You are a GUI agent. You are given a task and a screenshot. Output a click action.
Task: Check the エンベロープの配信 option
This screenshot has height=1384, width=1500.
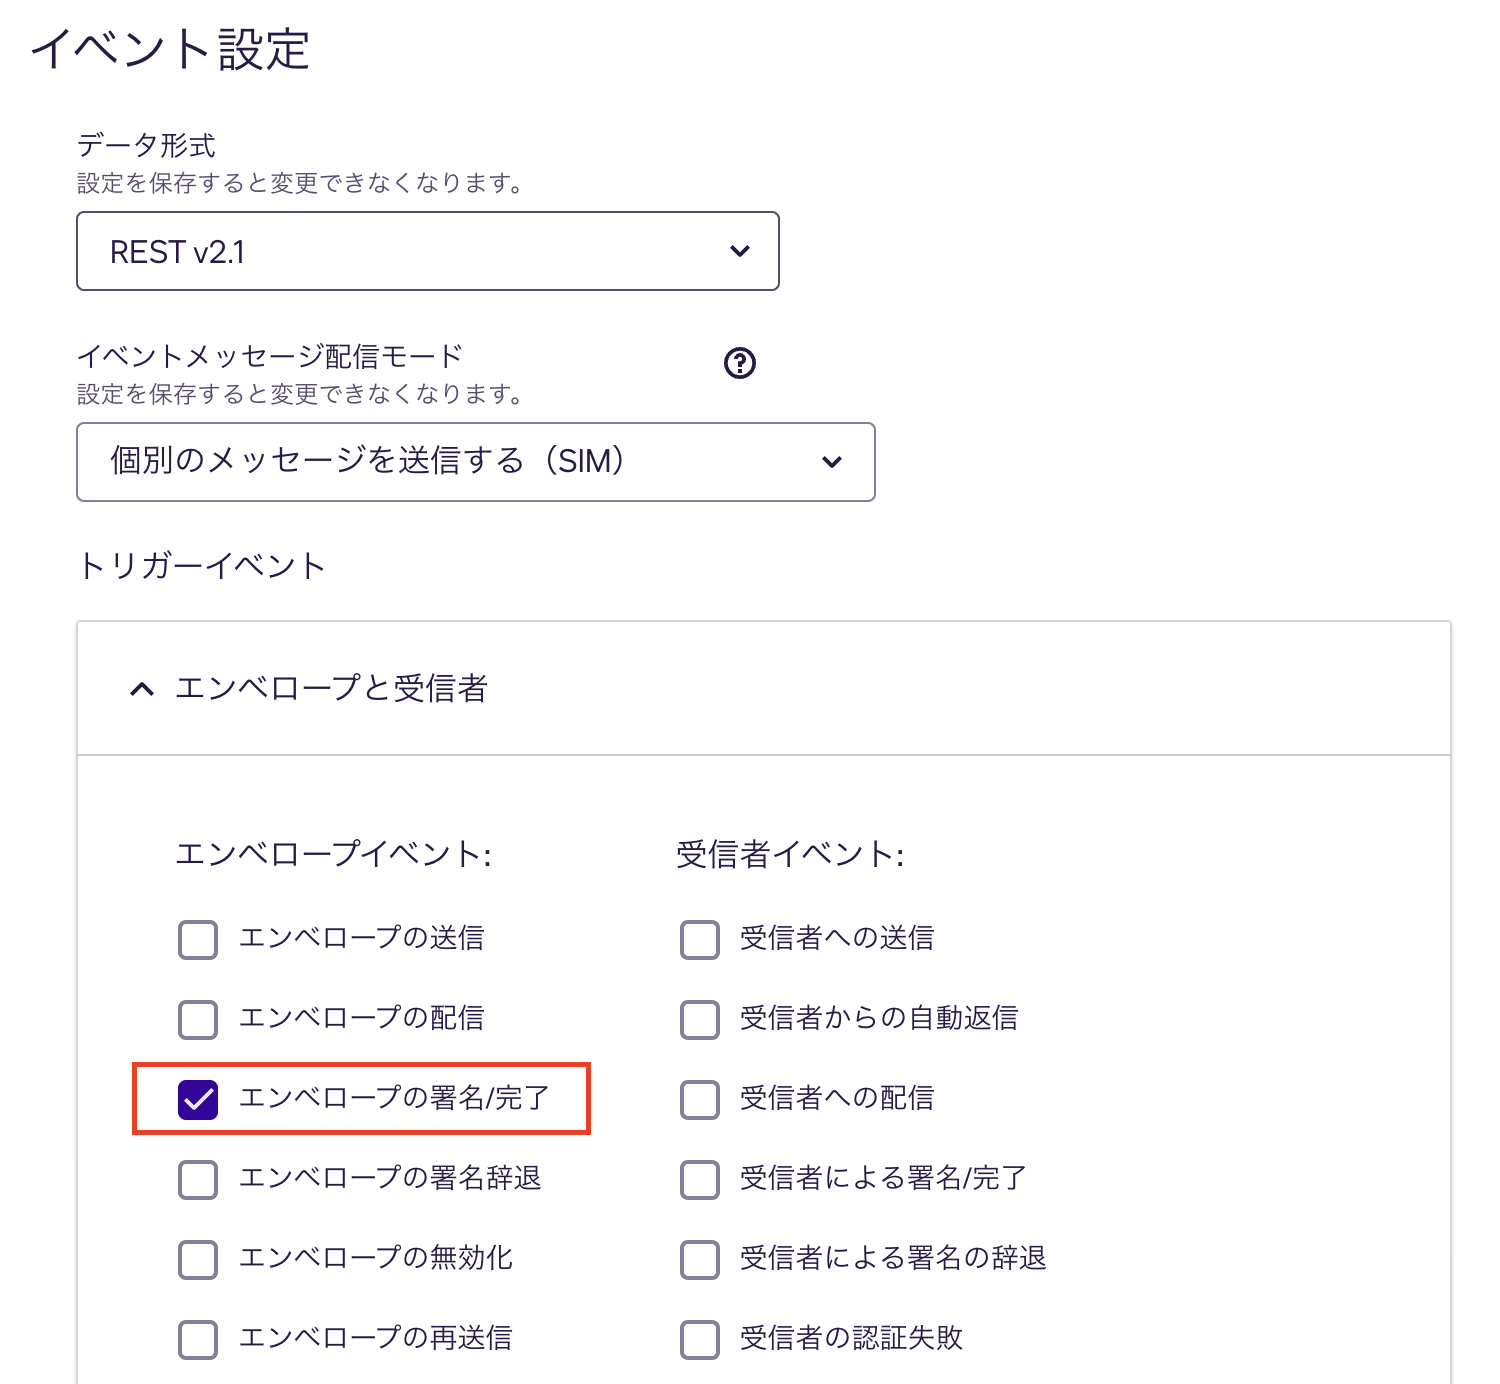[198, 1019]
